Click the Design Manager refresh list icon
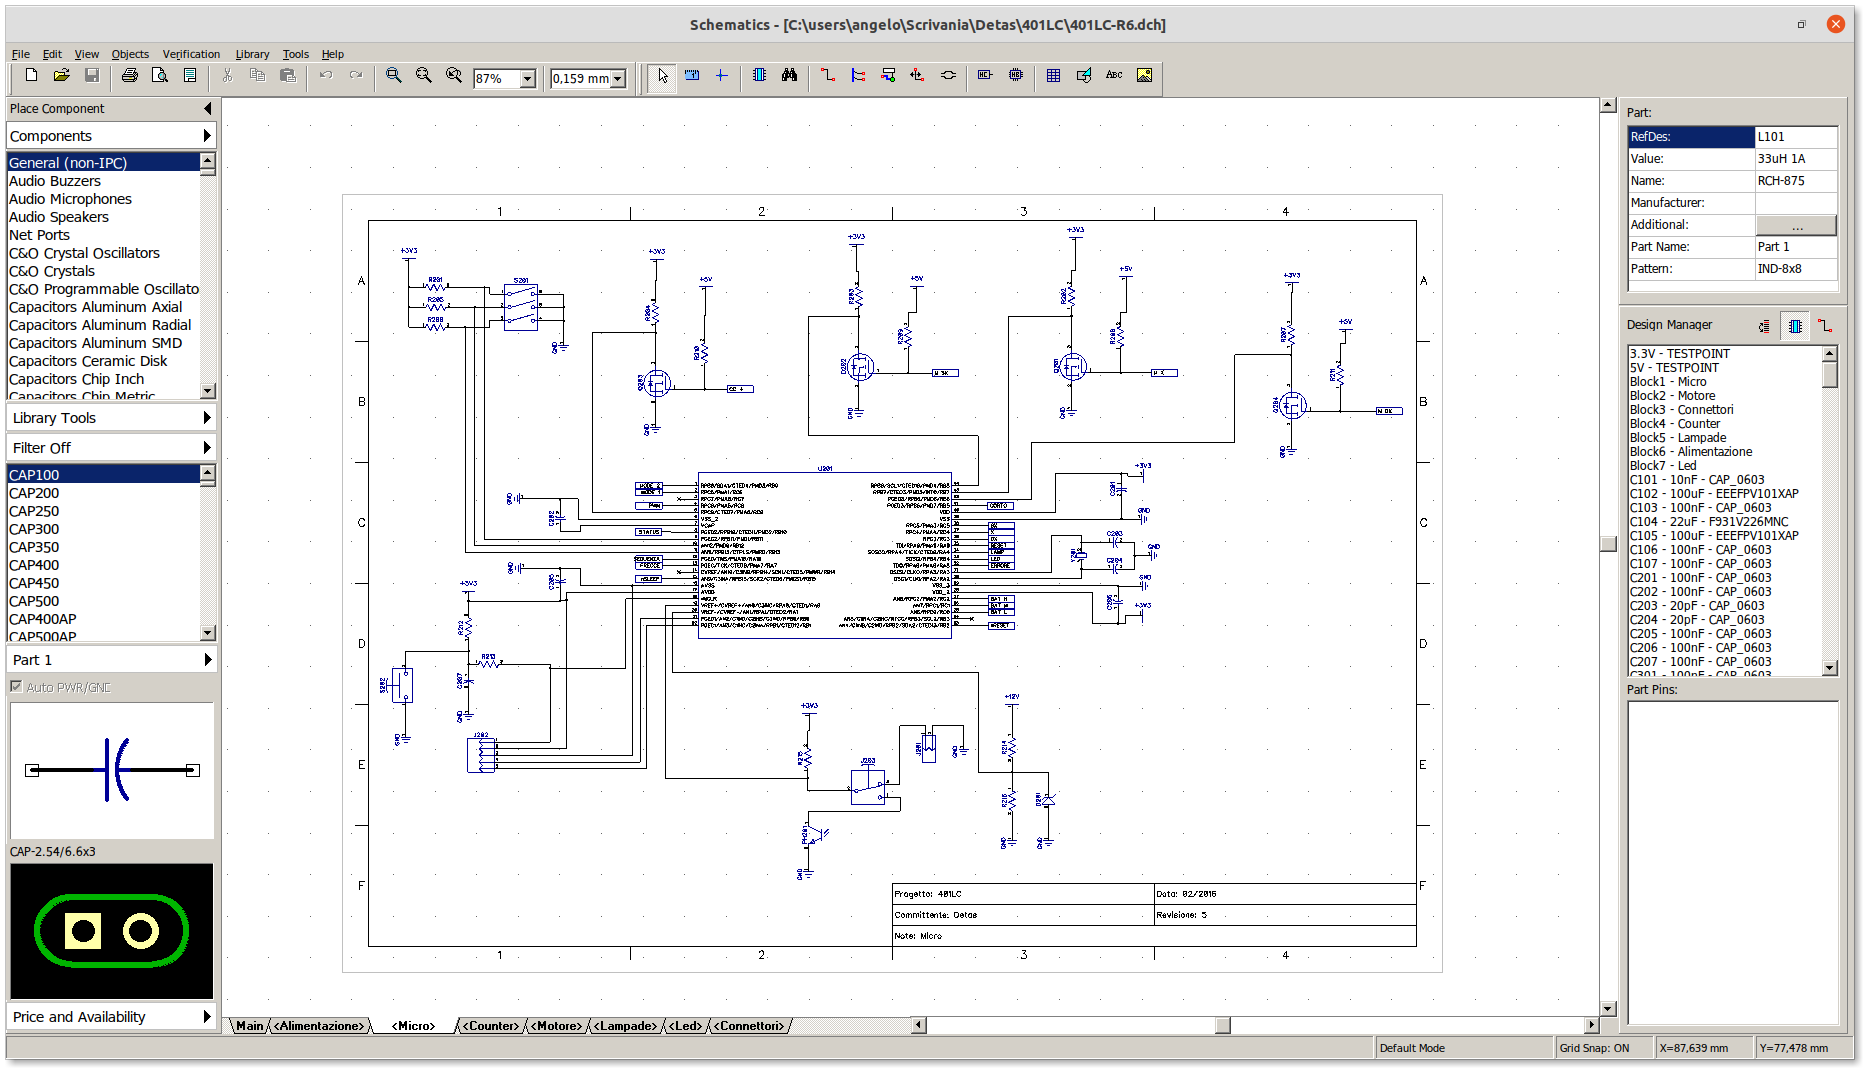The image size is (1864, 1069). [1764, 326]
